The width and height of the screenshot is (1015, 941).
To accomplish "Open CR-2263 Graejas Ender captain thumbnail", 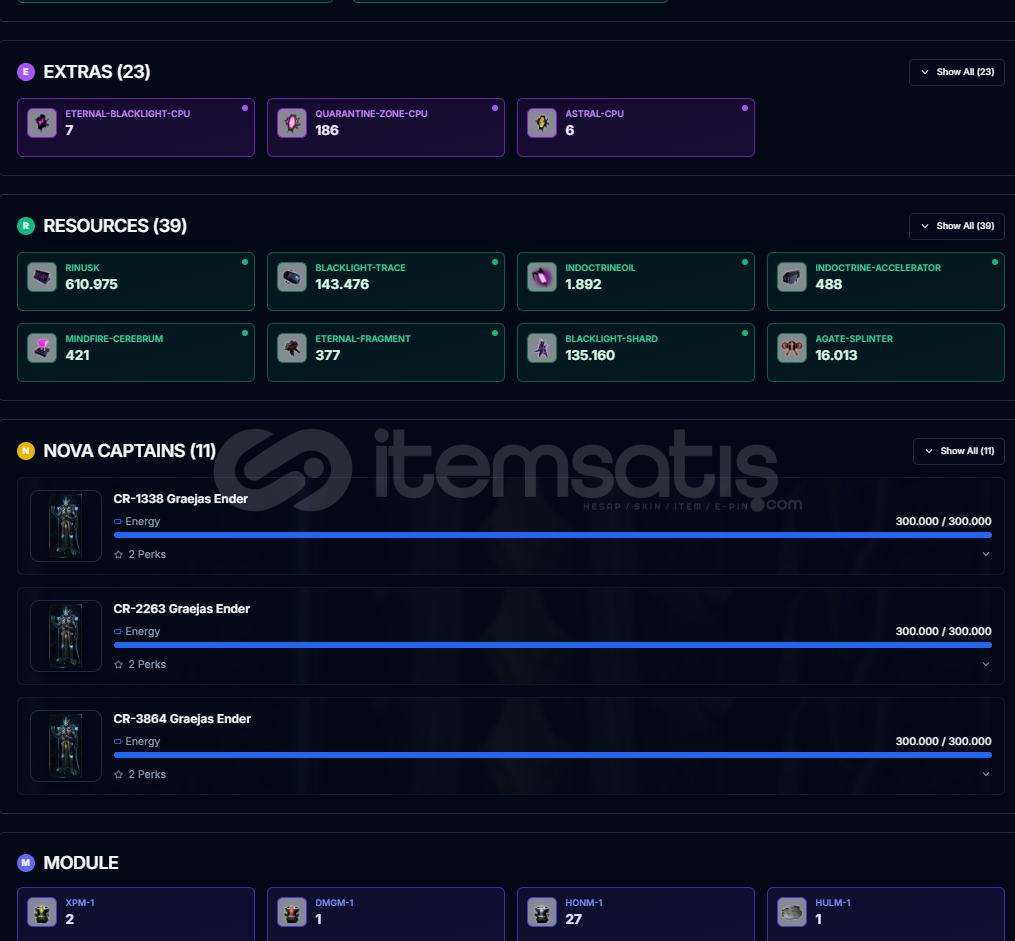I will pyautogui.click(x=66, y=636).
